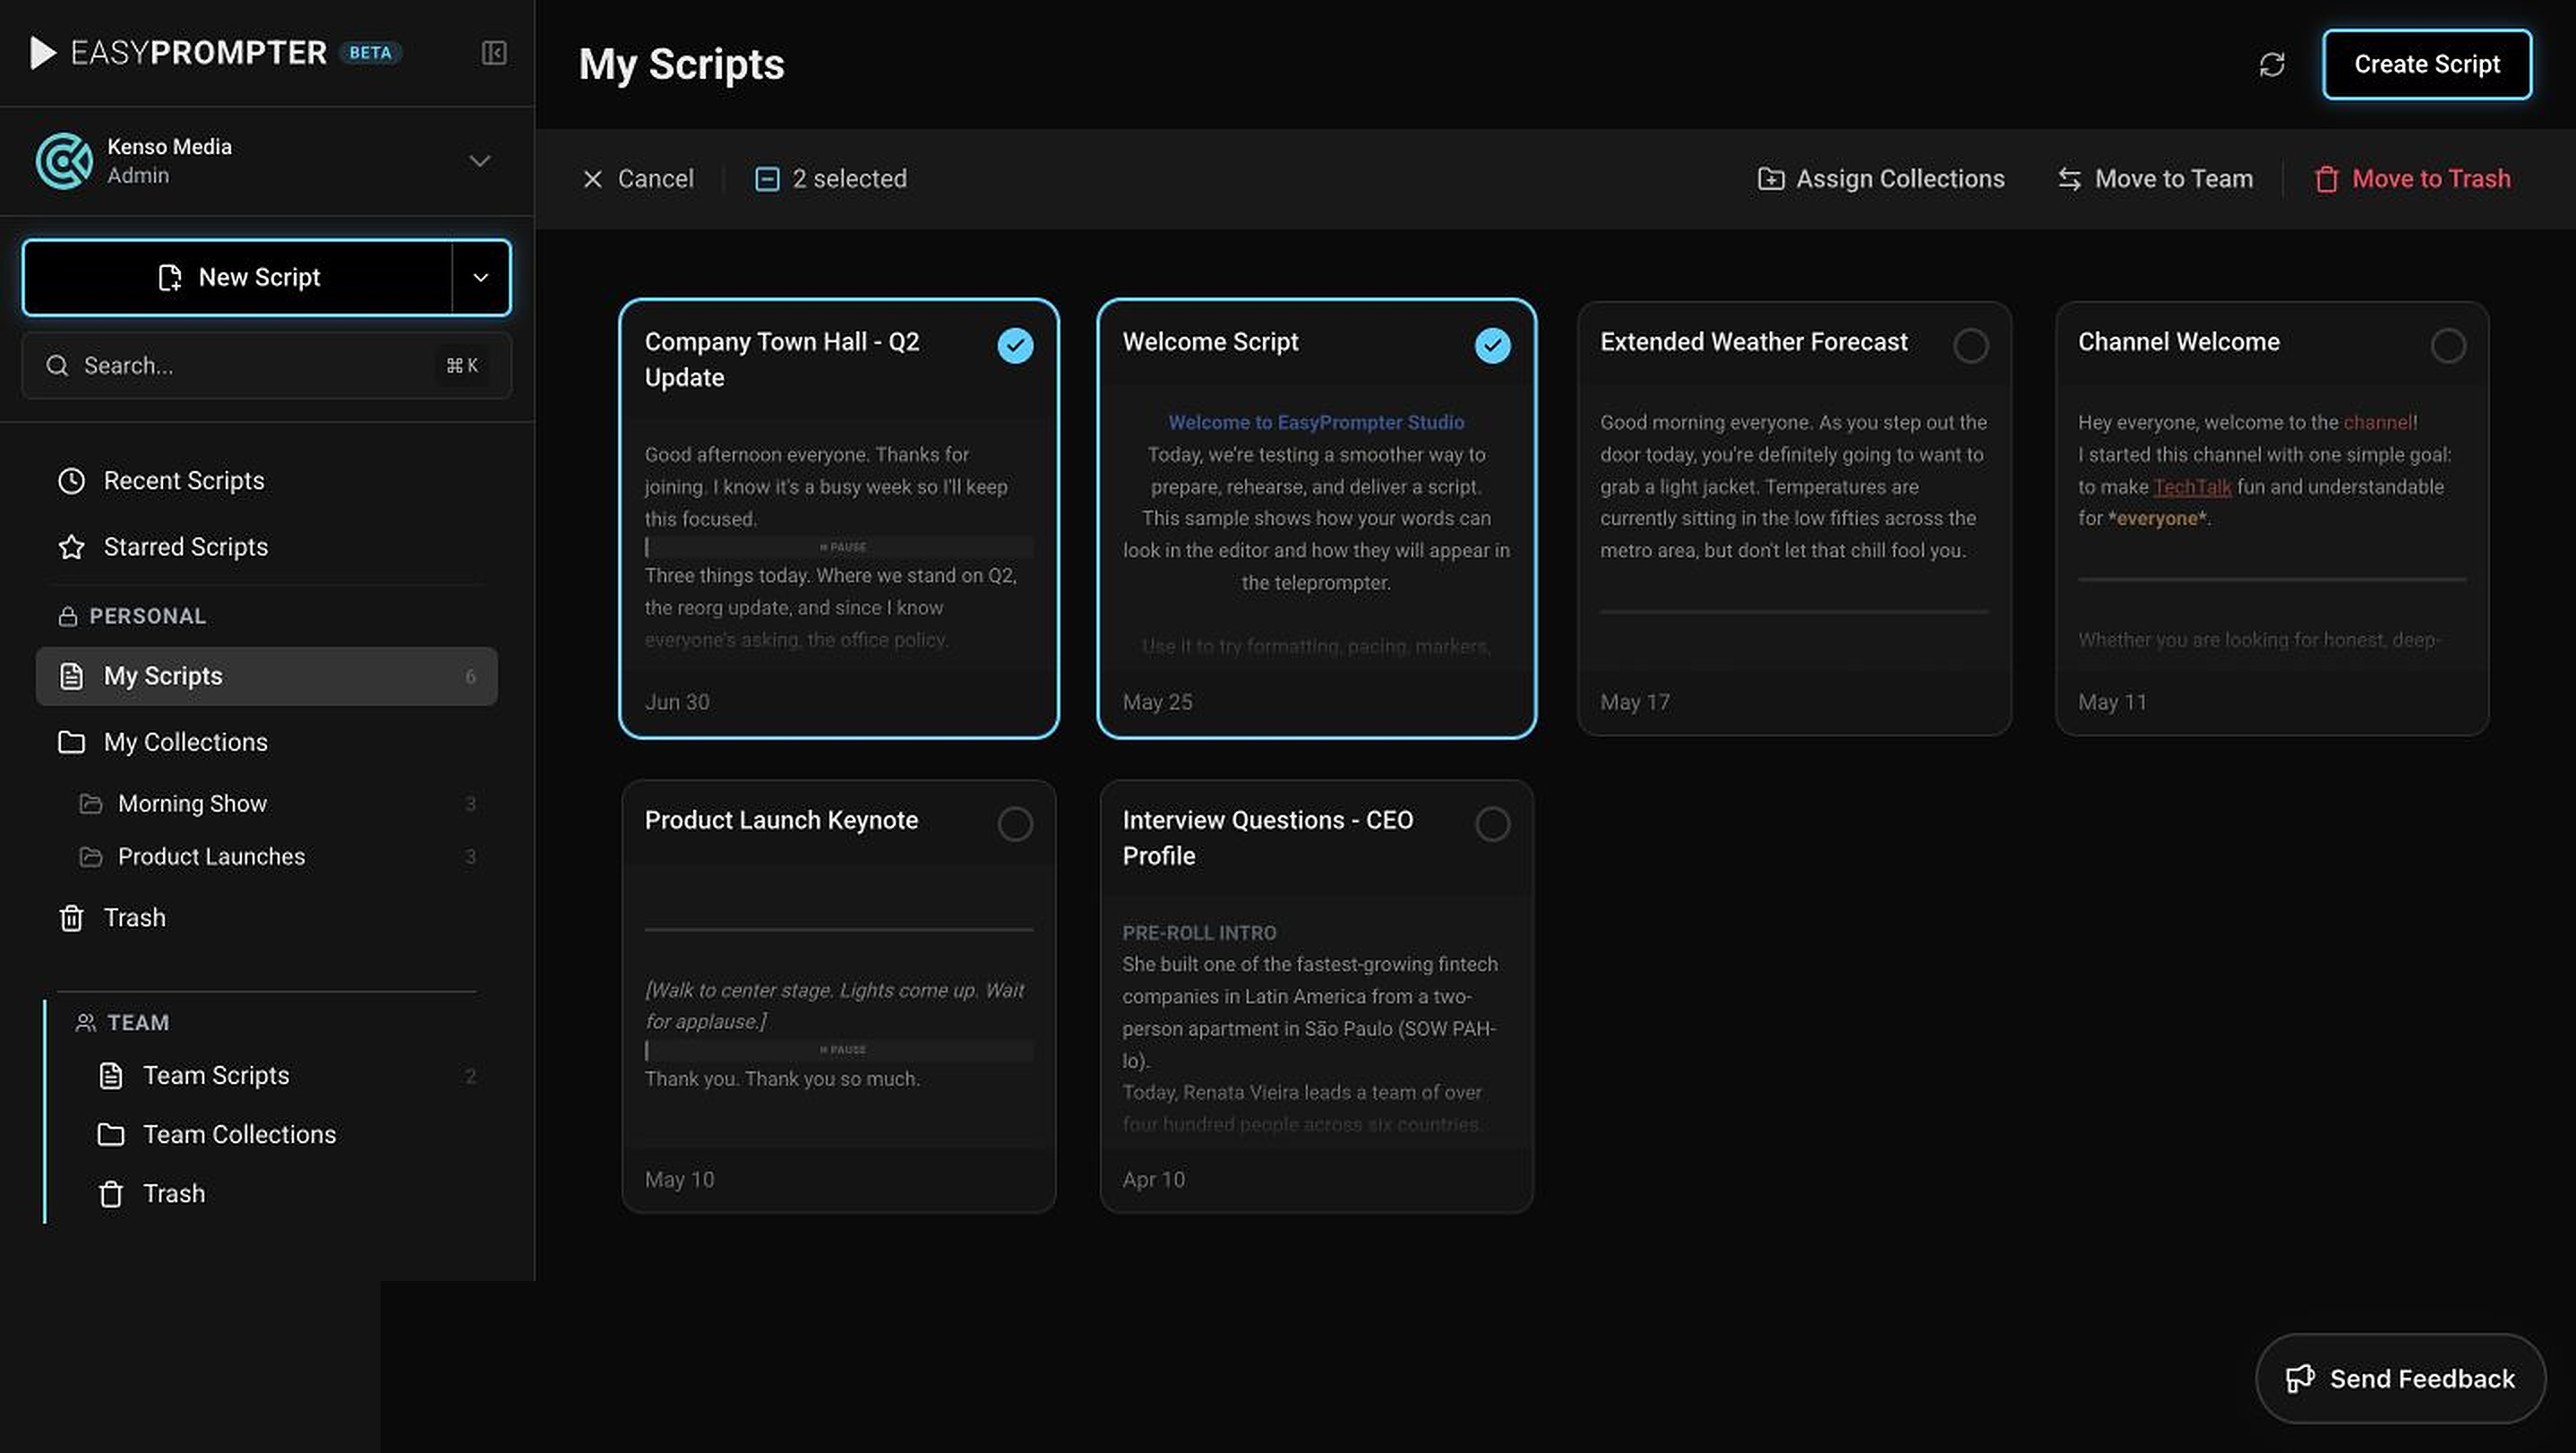Click the My Collections folder icon
Screen dimensions: 2576x1453
(x=72, y=742)
